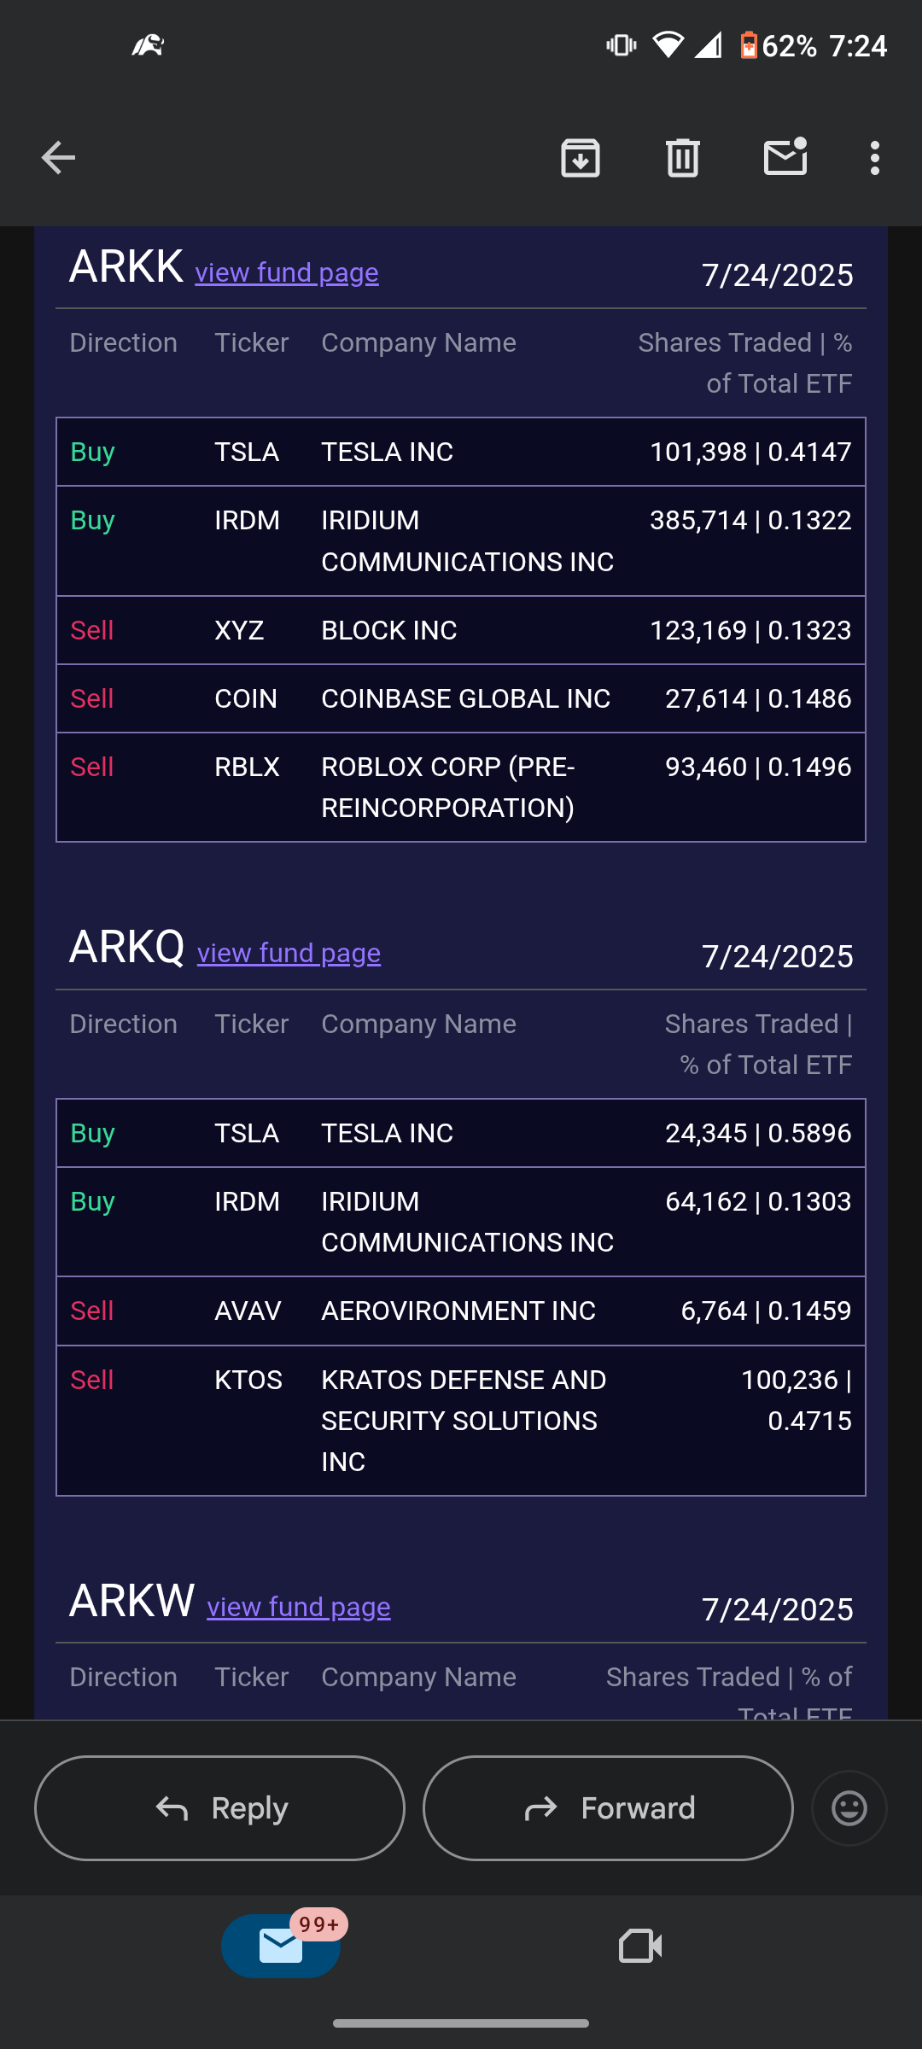
Task: Open ARKK view fund page link
Action: [287, 273]
